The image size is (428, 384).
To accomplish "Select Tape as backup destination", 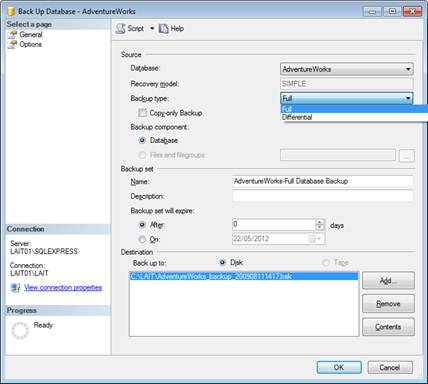I will (x=326, y=263).
